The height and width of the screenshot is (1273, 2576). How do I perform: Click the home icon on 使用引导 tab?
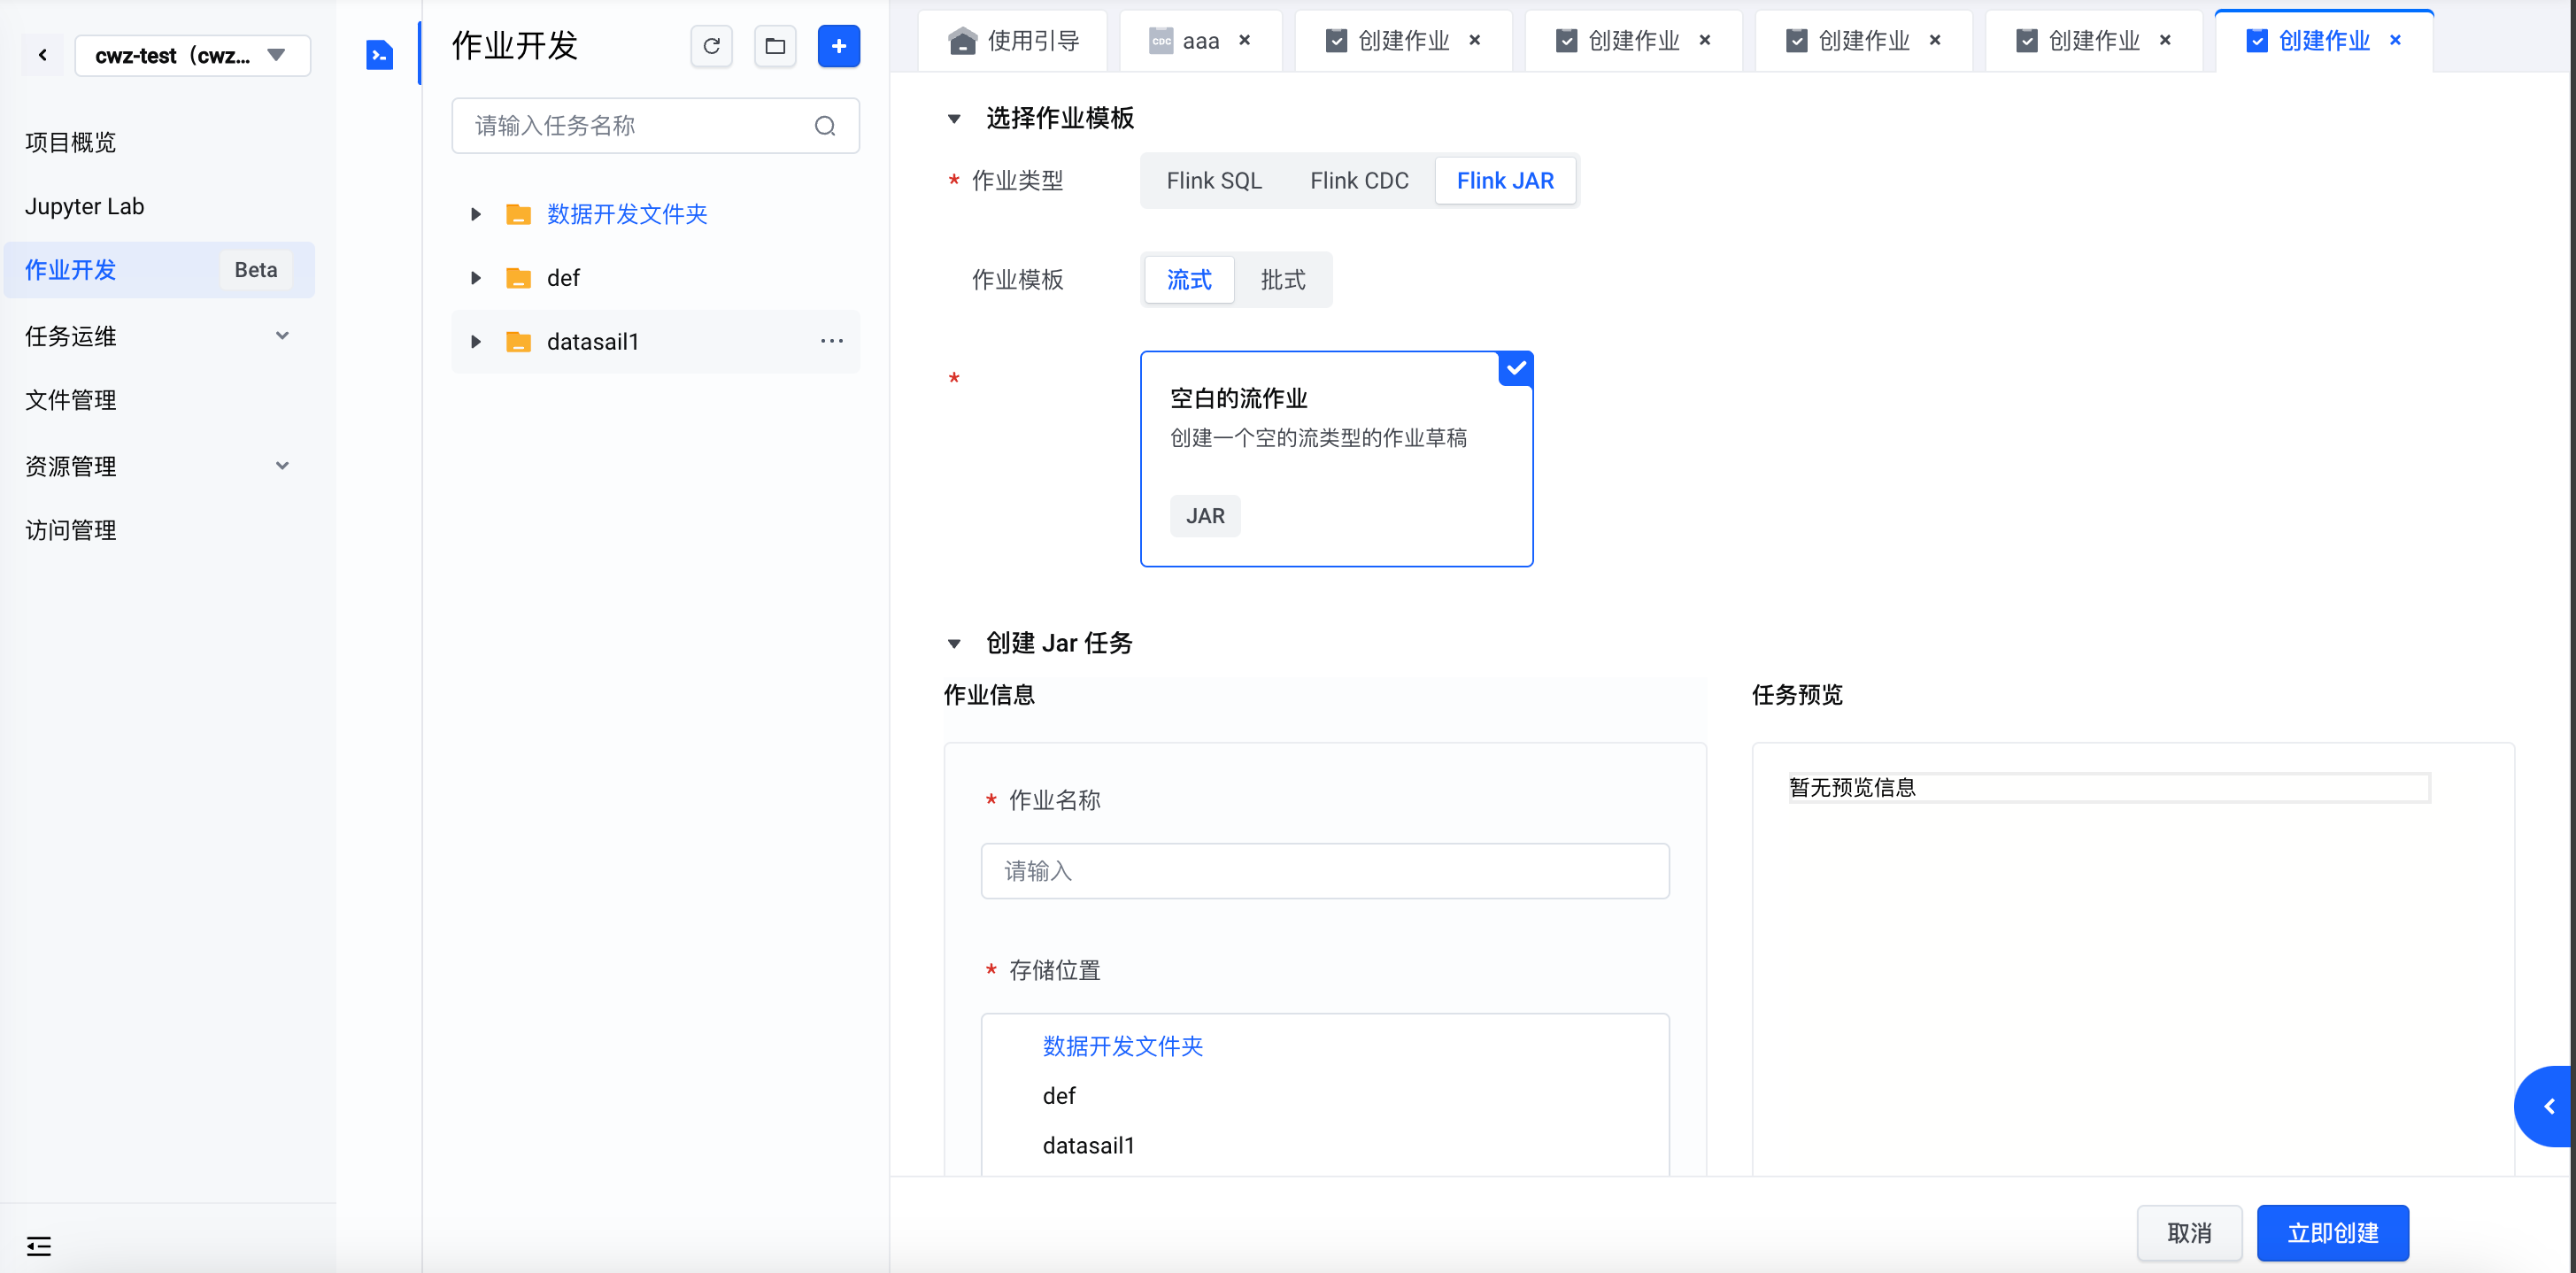pyautogui.click(x=962, y=41)
